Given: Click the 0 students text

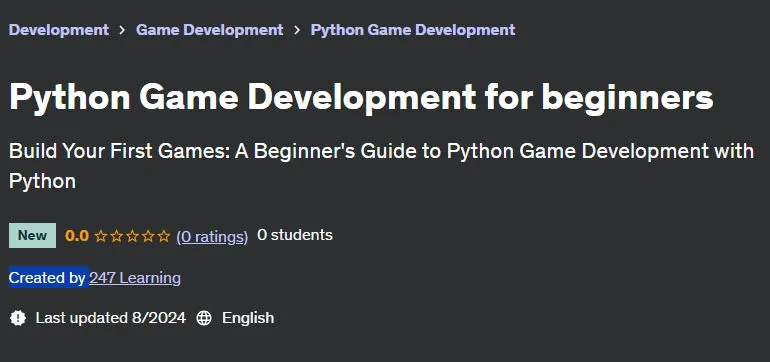Looking at the screenshot, I should pyautogui.click(x=295, y=235).
